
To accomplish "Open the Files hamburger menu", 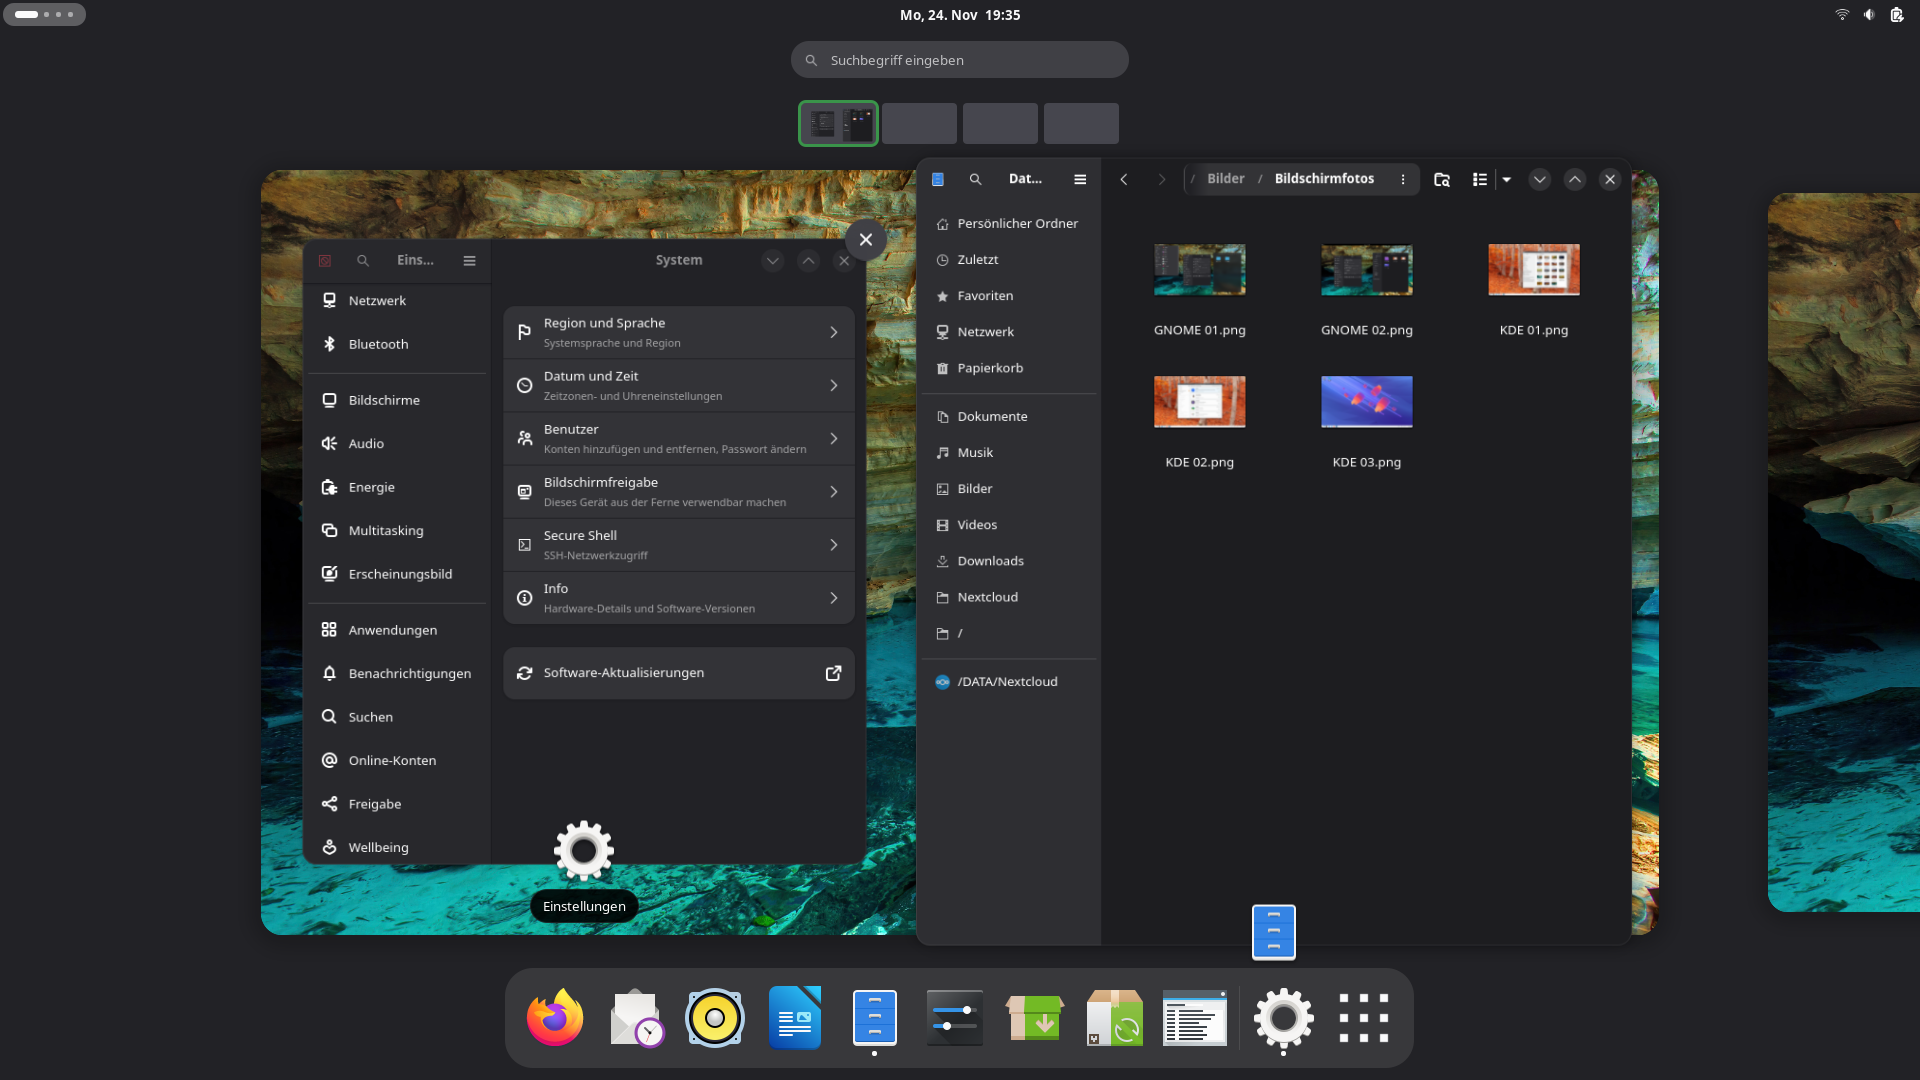I will point(1080,179).
